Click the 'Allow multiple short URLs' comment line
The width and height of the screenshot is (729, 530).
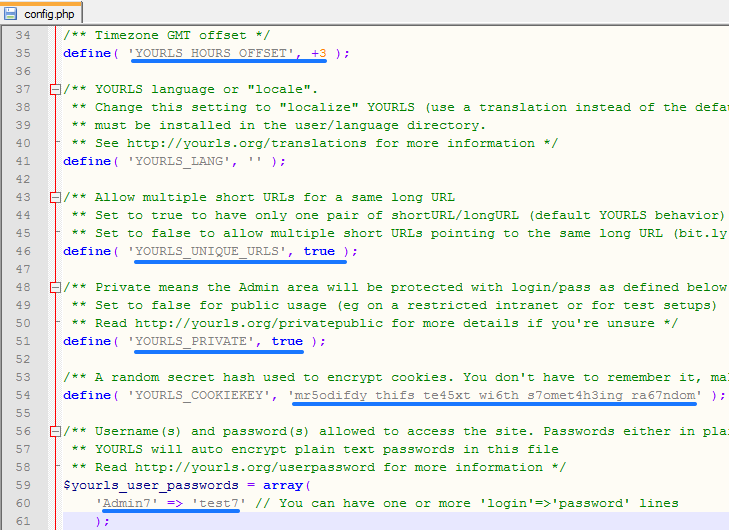[259, 198]
